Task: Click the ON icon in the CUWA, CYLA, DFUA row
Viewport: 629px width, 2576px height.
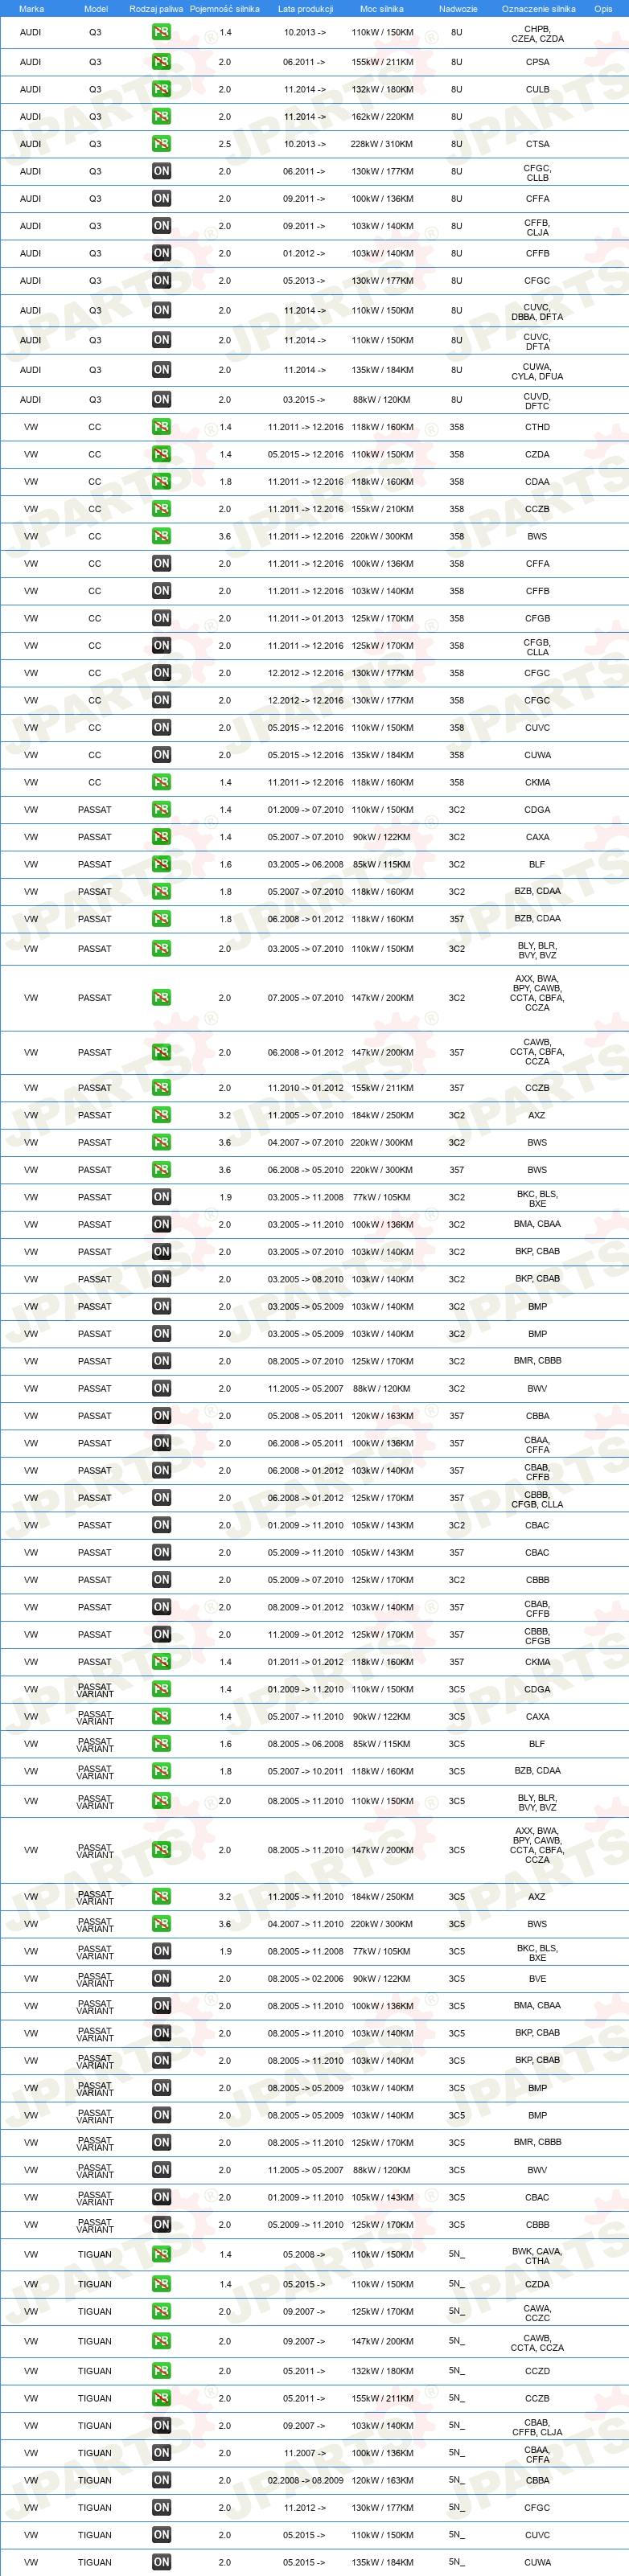Action: [x=161, y=370]
